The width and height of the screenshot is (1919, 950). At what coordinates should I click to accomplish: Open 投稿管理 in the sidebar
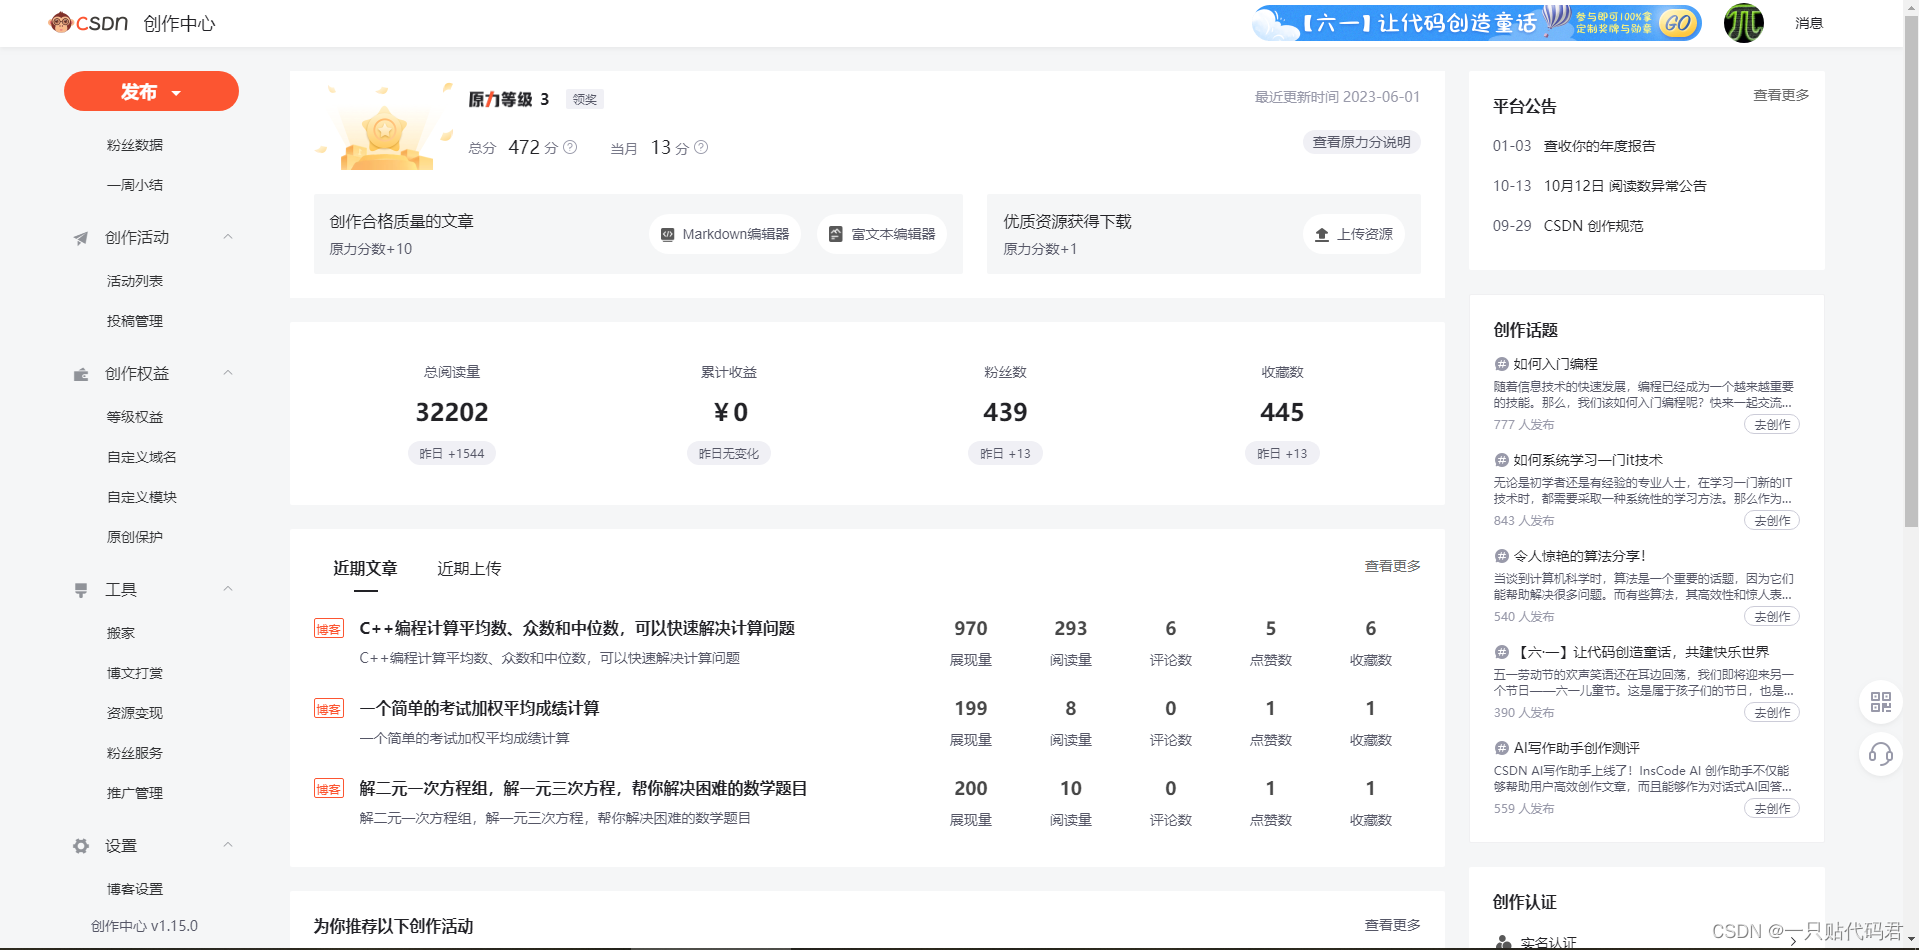[x=135, y=321]
